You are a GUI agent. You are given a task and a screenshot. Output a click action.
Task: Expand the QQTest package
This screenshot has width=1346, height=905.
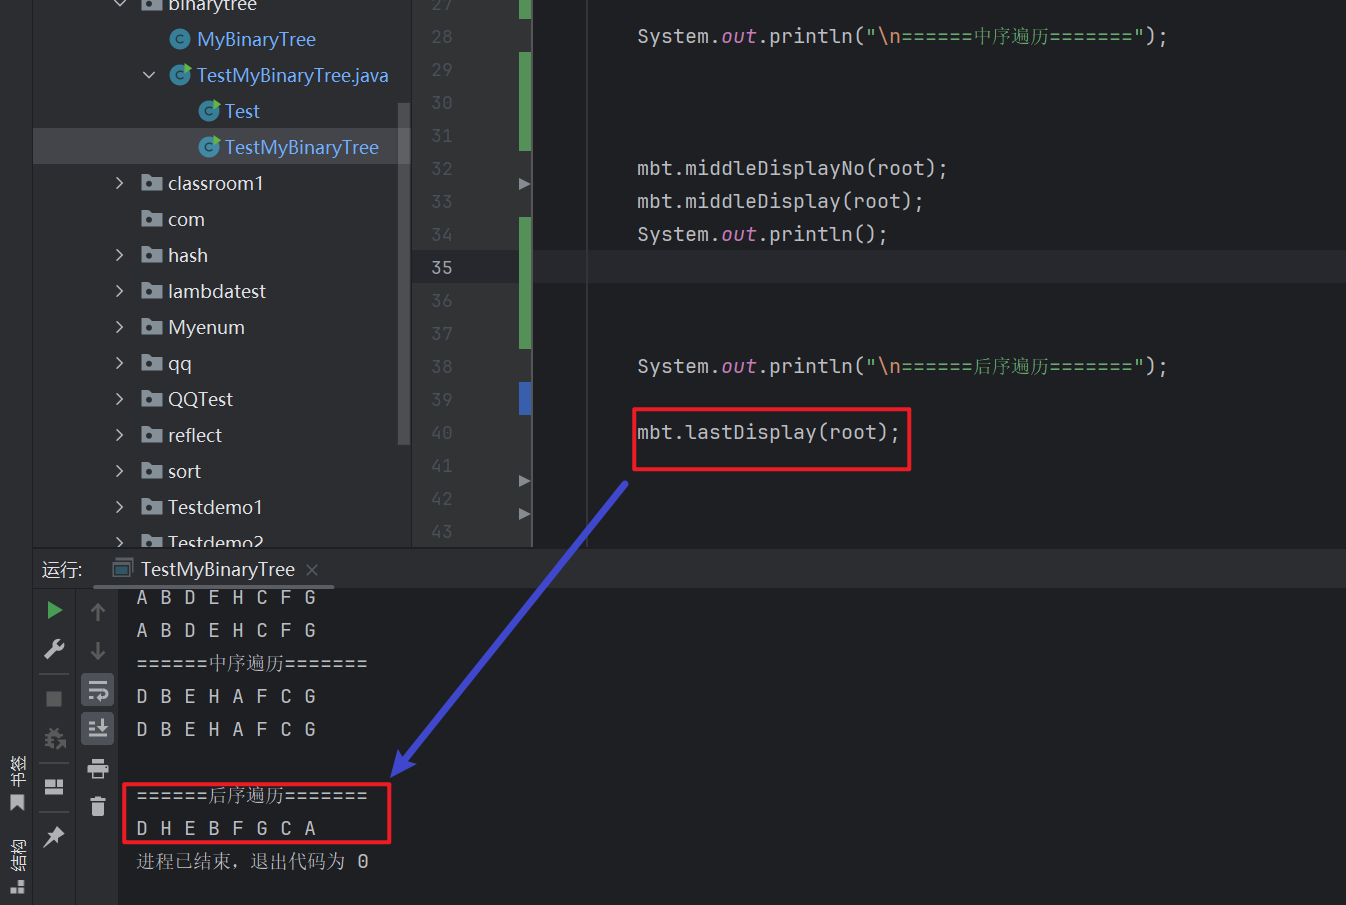[x=120, y=399]
